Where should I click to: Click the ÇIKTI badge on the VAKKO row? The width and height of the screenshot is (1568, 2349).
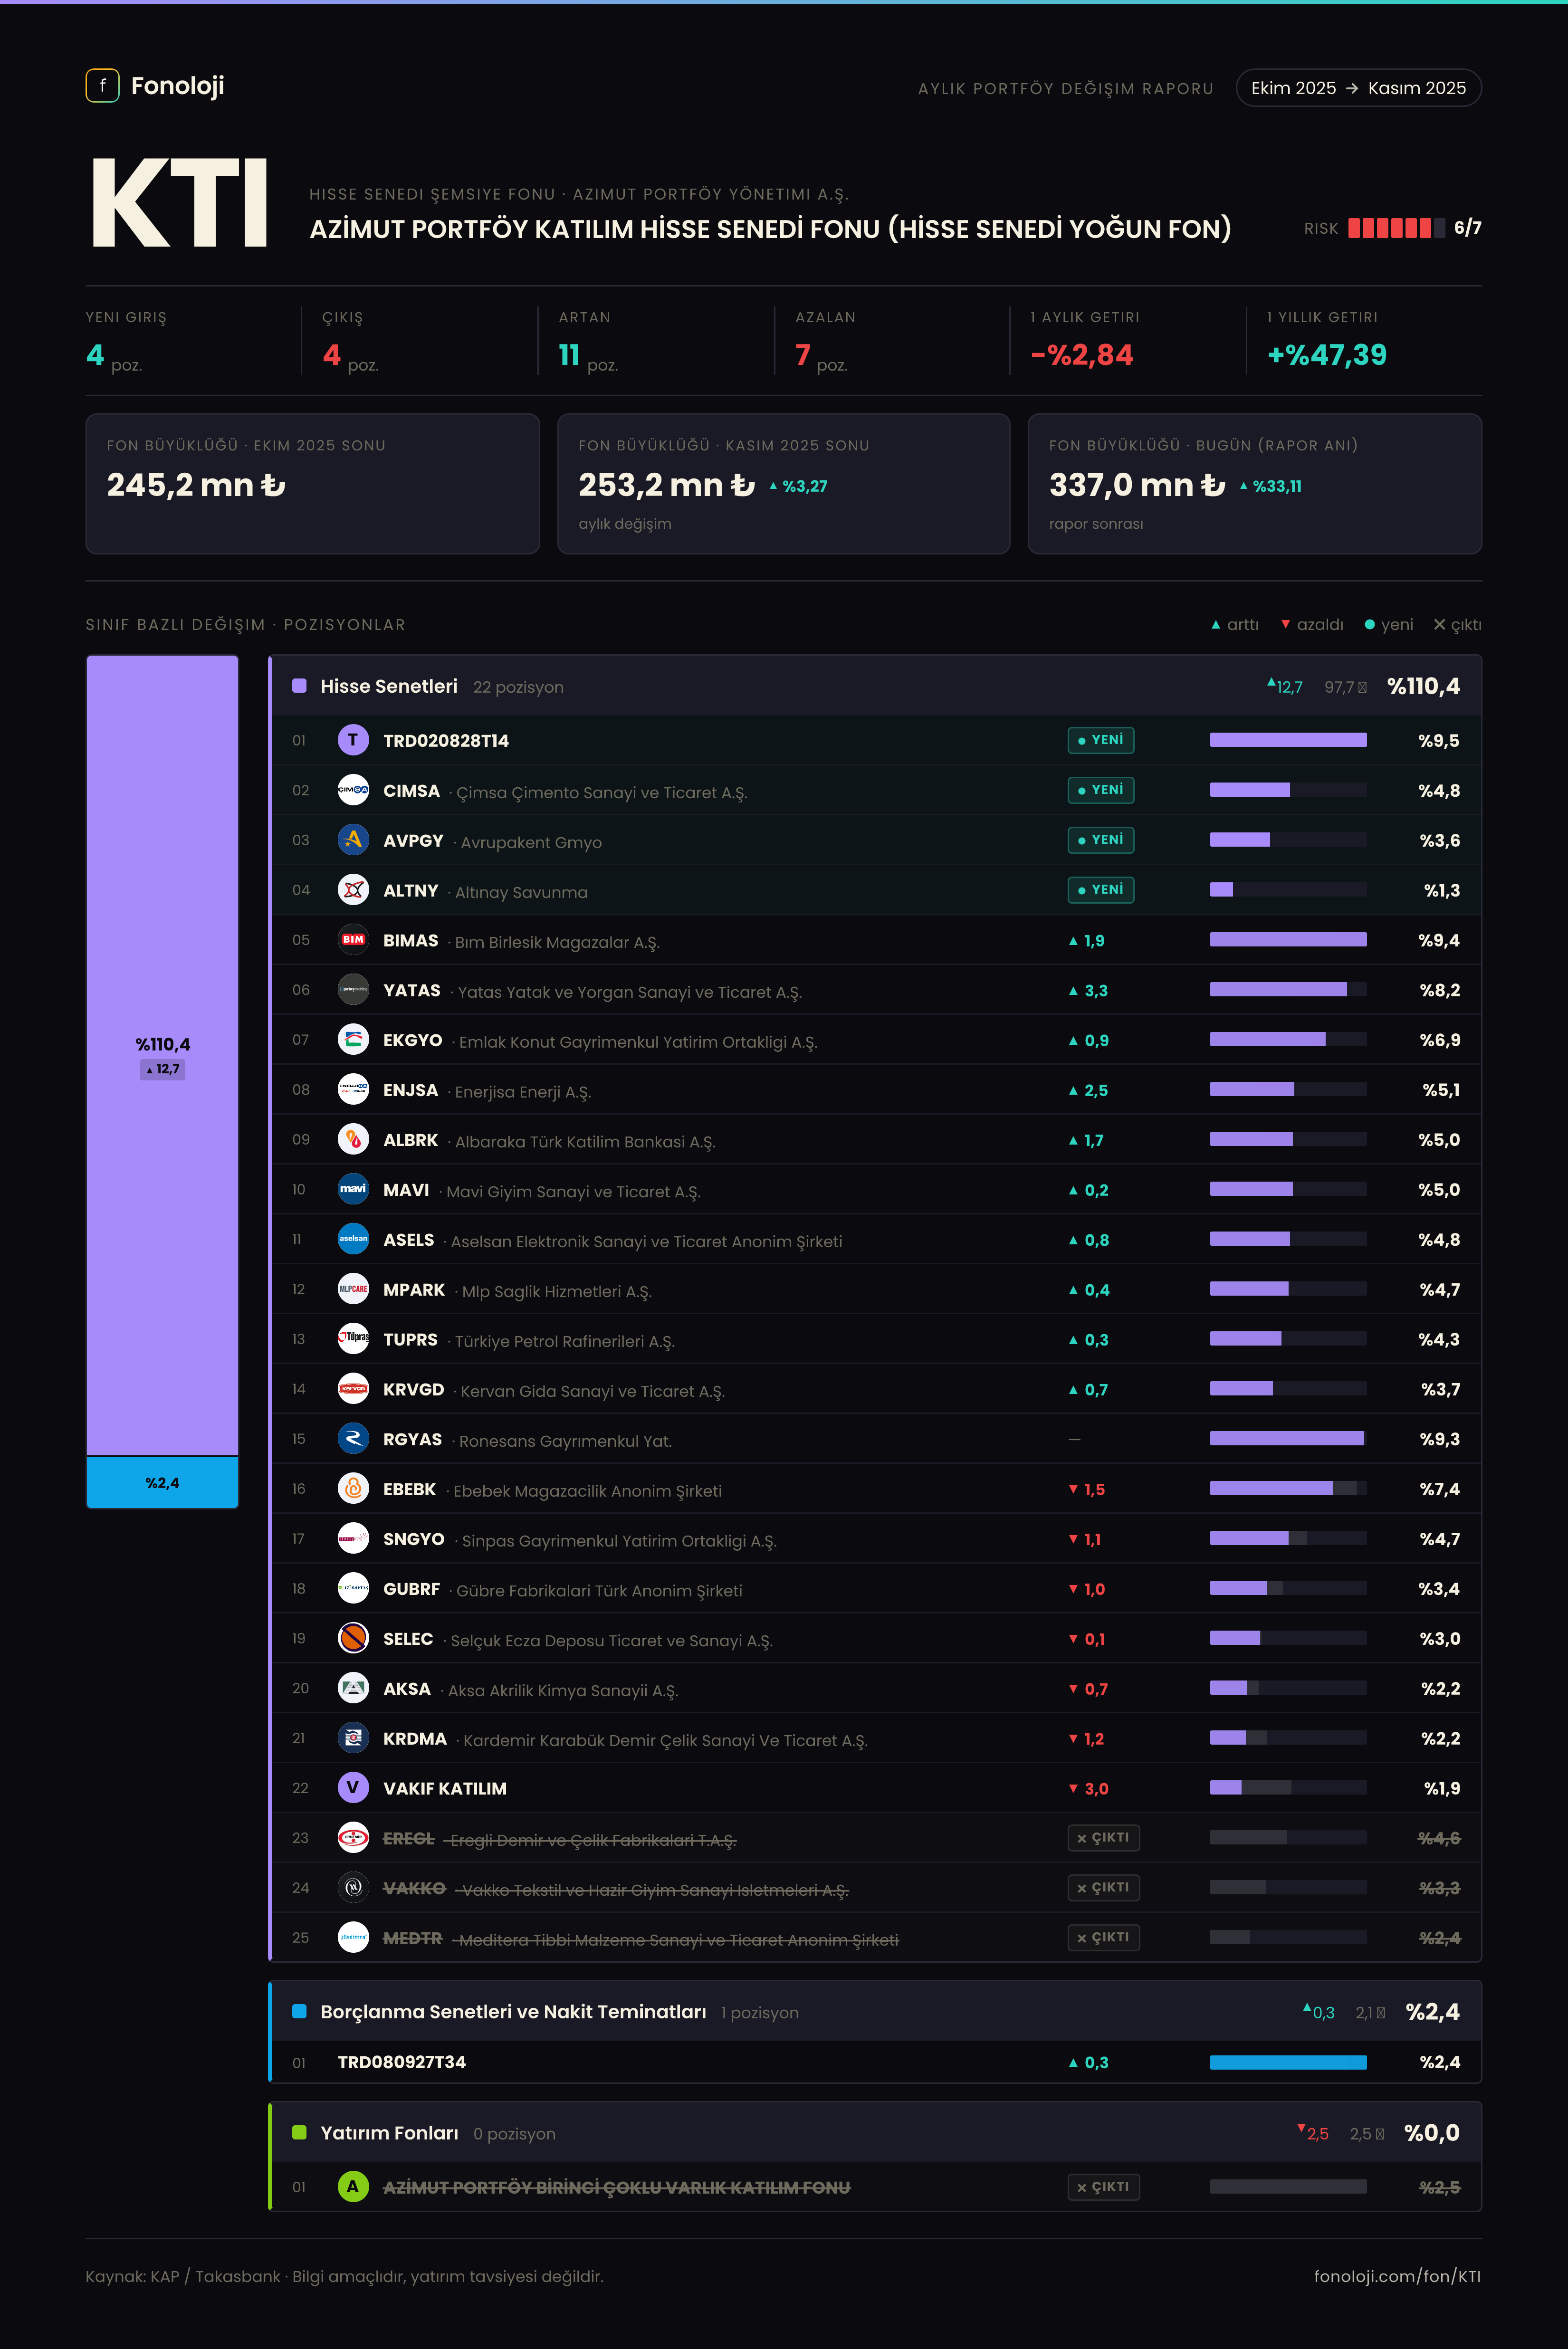(x=1103, y=1888)
